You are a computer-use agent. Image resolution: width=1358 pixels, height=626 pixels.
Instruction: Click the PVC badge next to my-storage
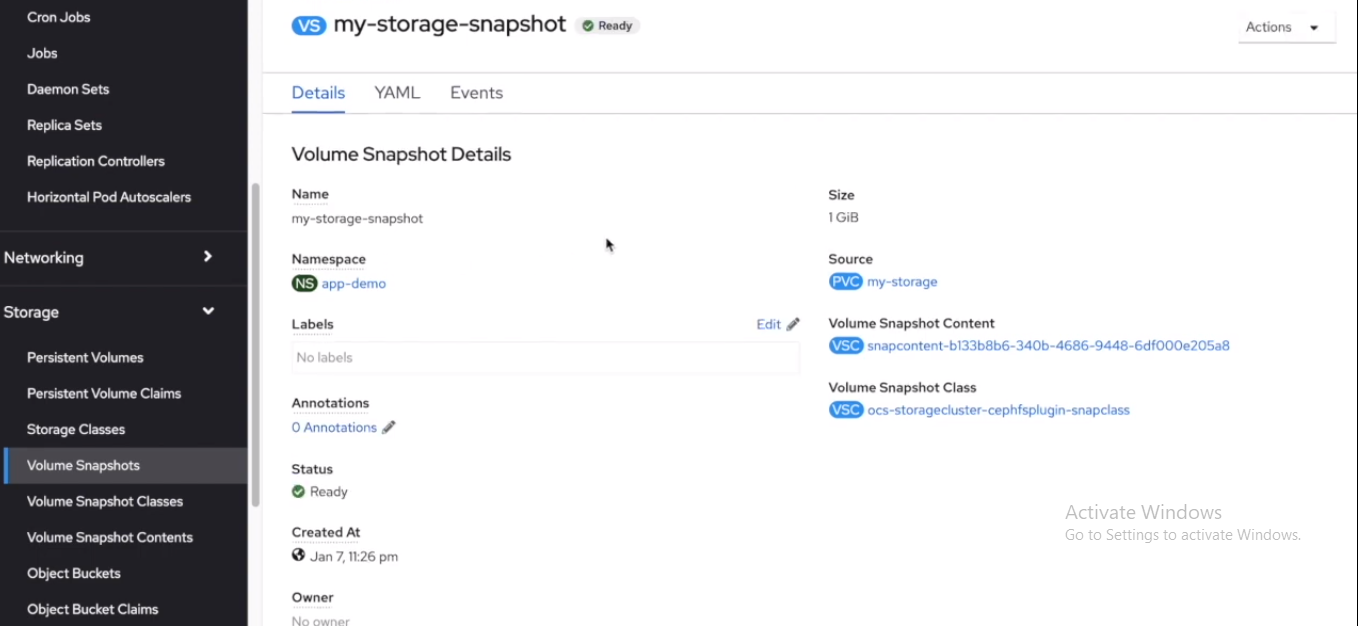(845, 282)
